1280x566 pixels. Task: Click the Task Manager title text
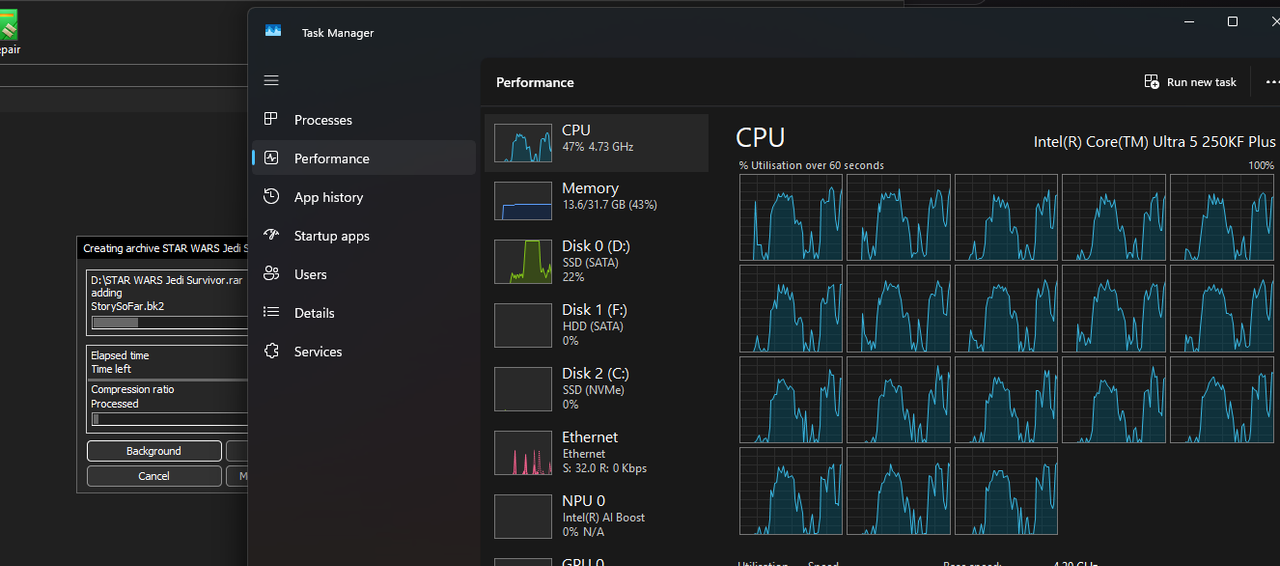pos(338,32)
